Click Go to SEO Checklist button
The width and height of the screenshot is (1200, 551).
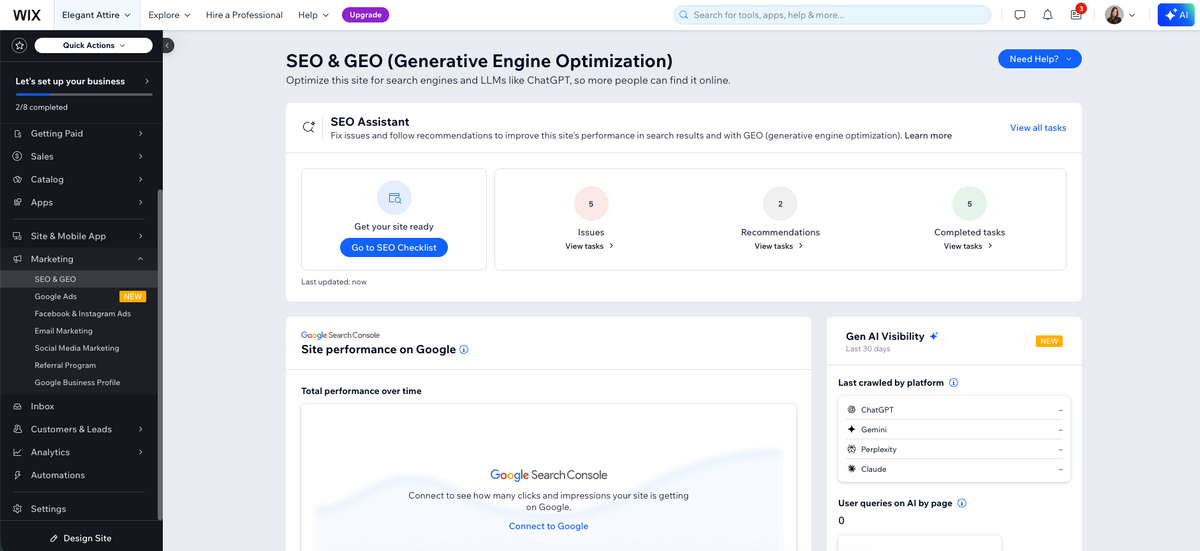pyautogui.click(x=394, y=247)
